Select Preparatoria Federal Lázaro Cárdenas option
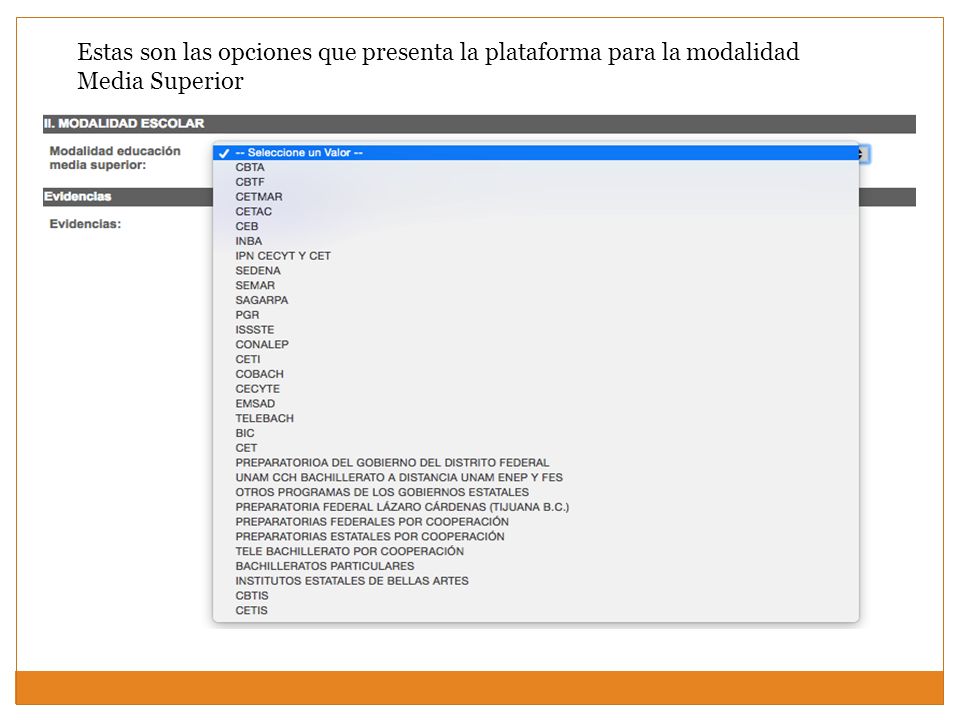The image size is (960, 720). (536, 507)
